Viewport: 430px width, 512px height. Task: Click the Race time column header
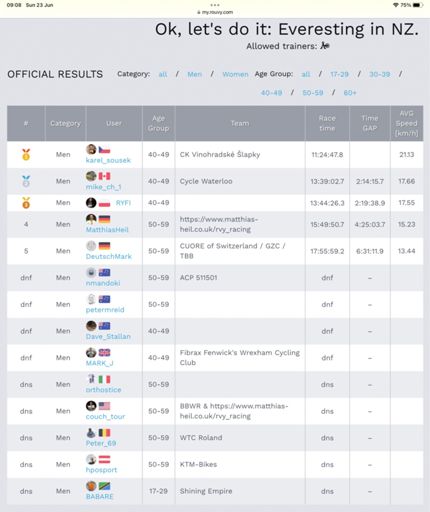(327, 123)
